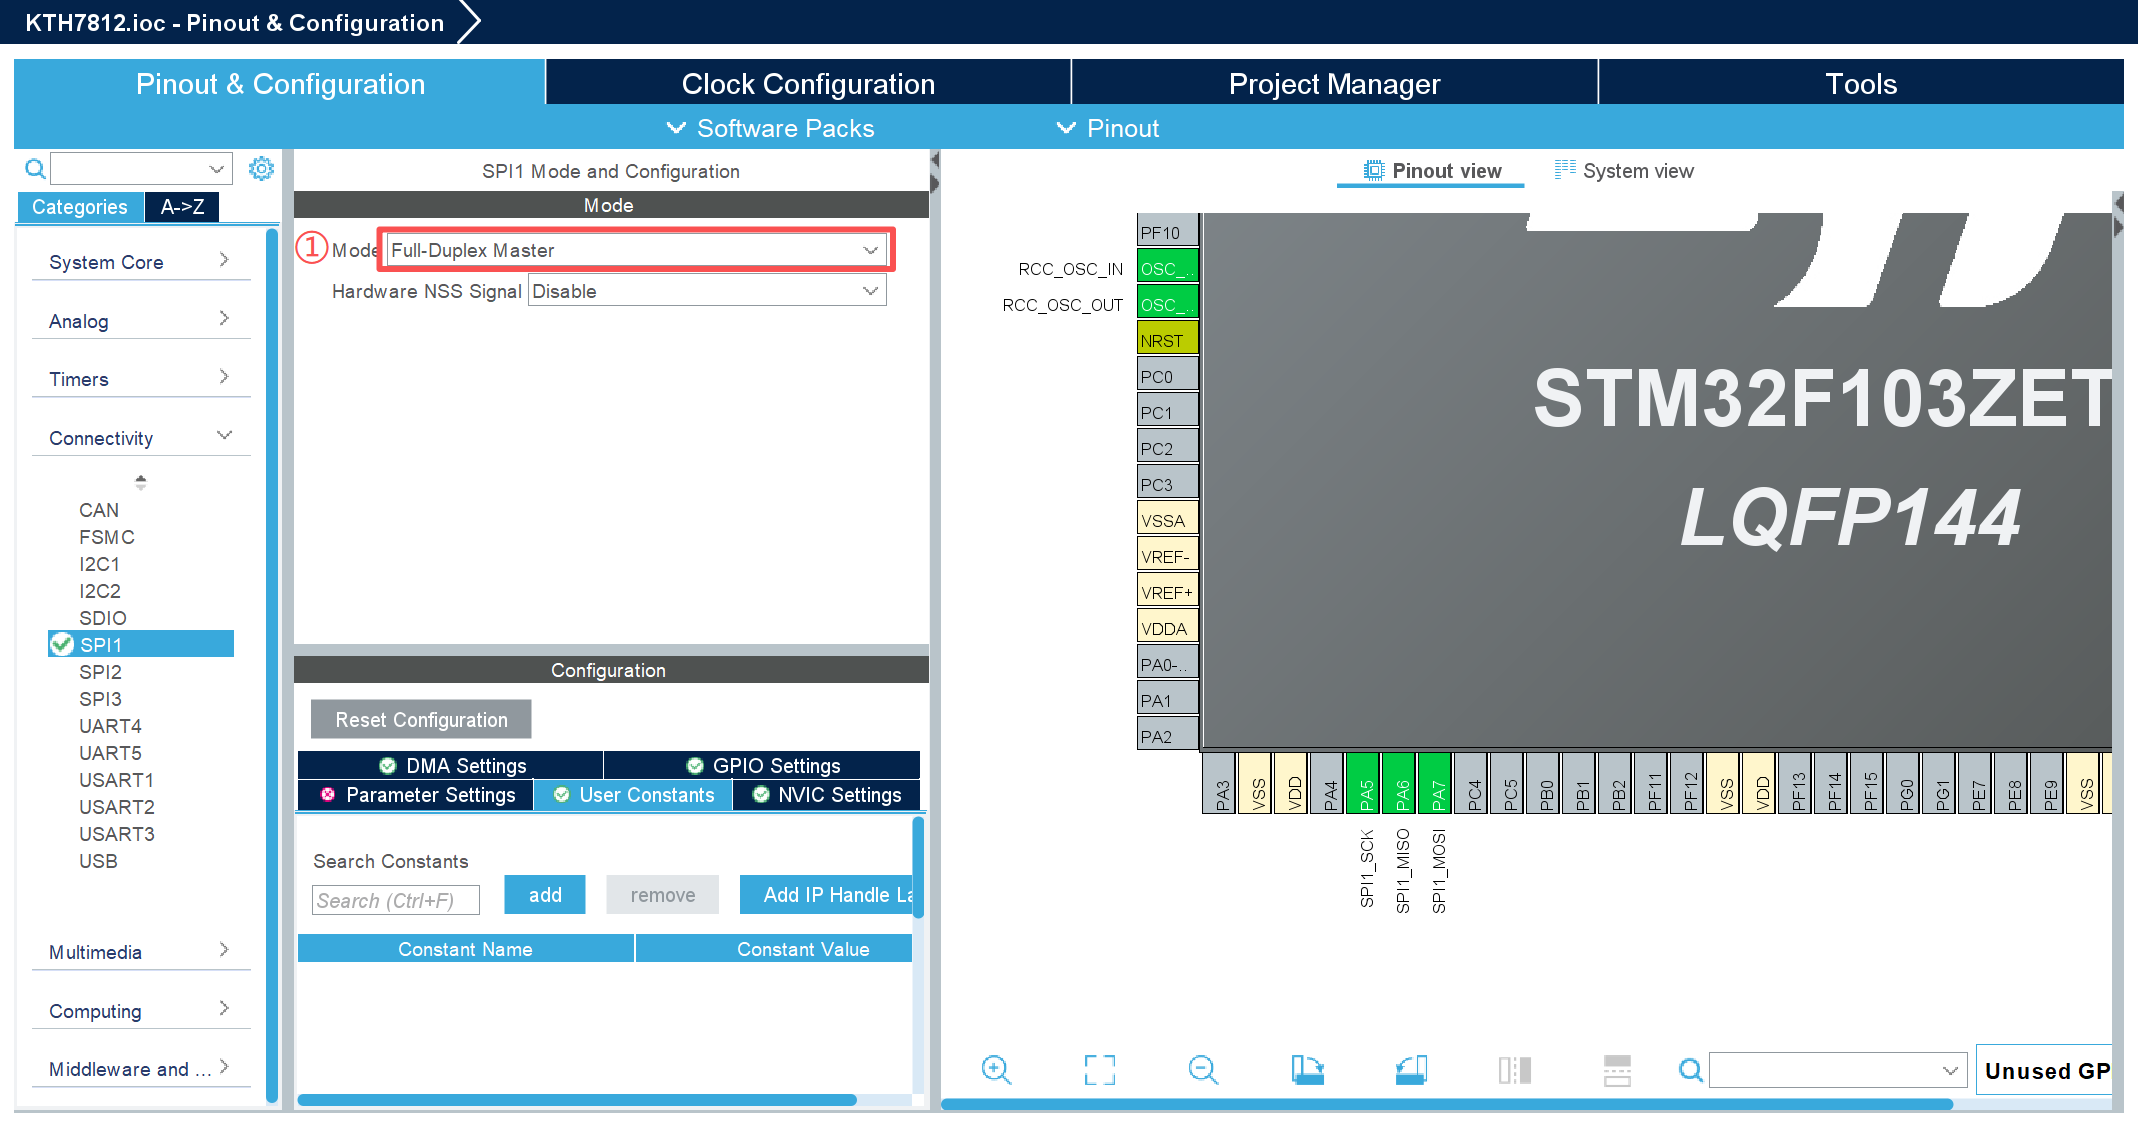Screen dimensions: 2138x1127
Task: Click the pinout view horizontal scrollbar
Action: pos(1446,1104)
